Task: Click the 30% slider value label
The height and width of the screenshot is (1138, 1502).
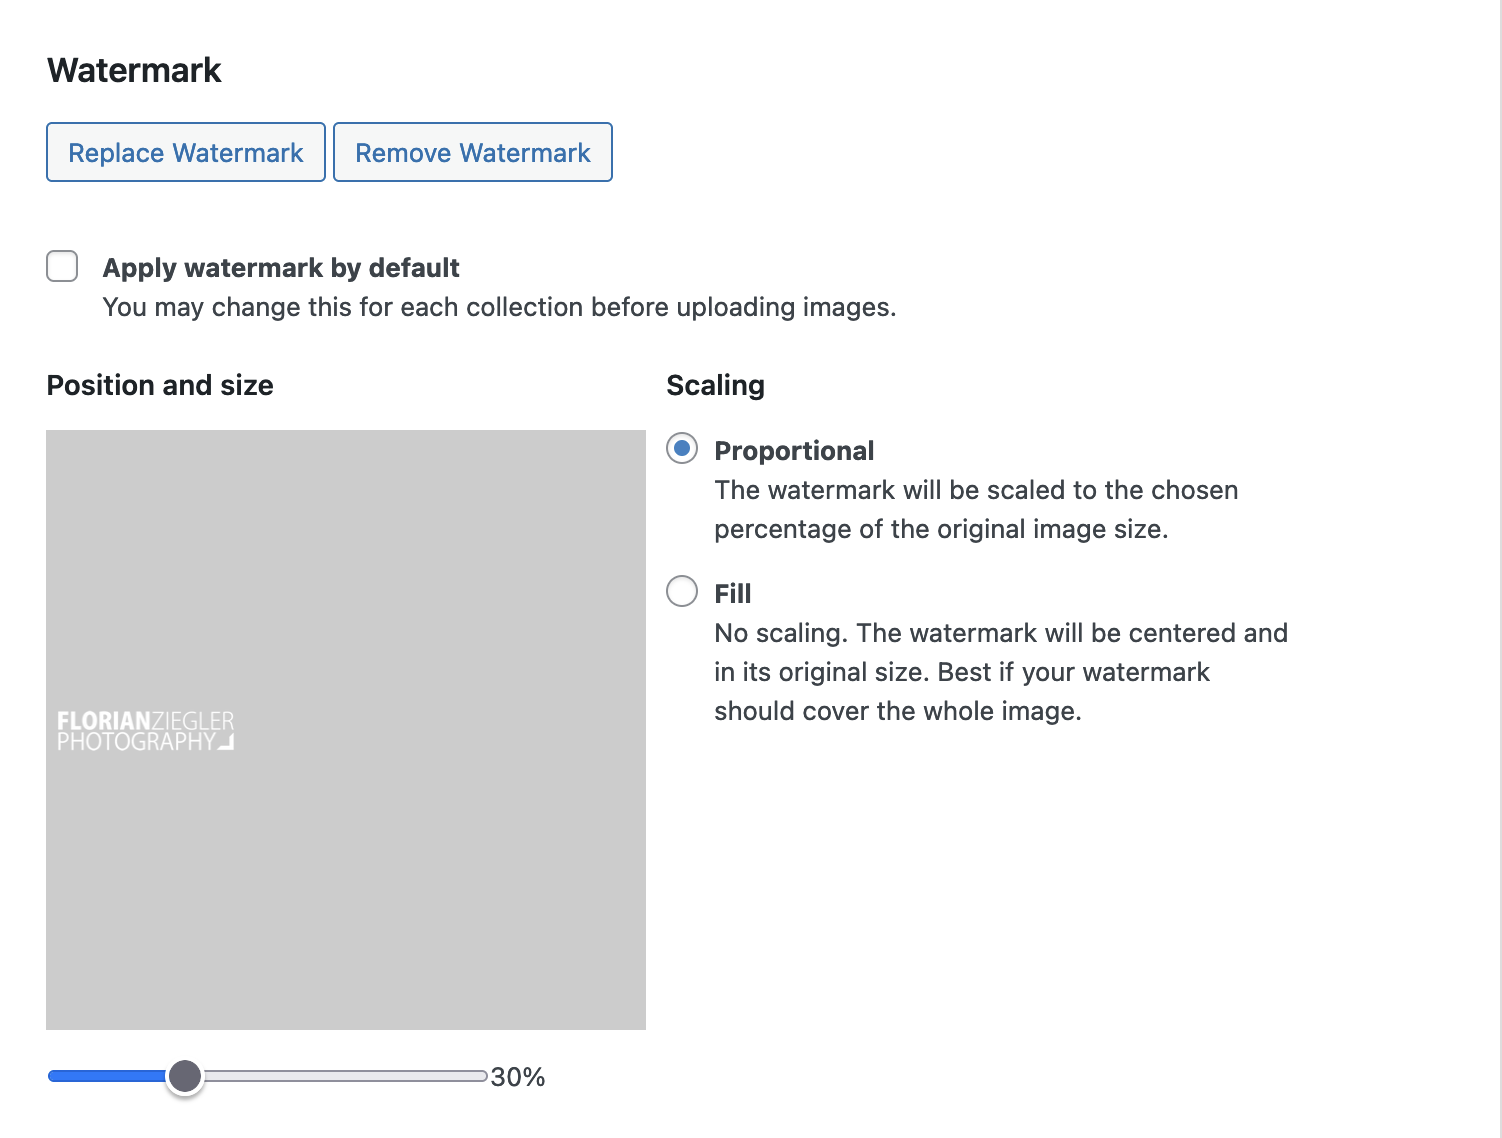Action: click(x=518, y=1077)
